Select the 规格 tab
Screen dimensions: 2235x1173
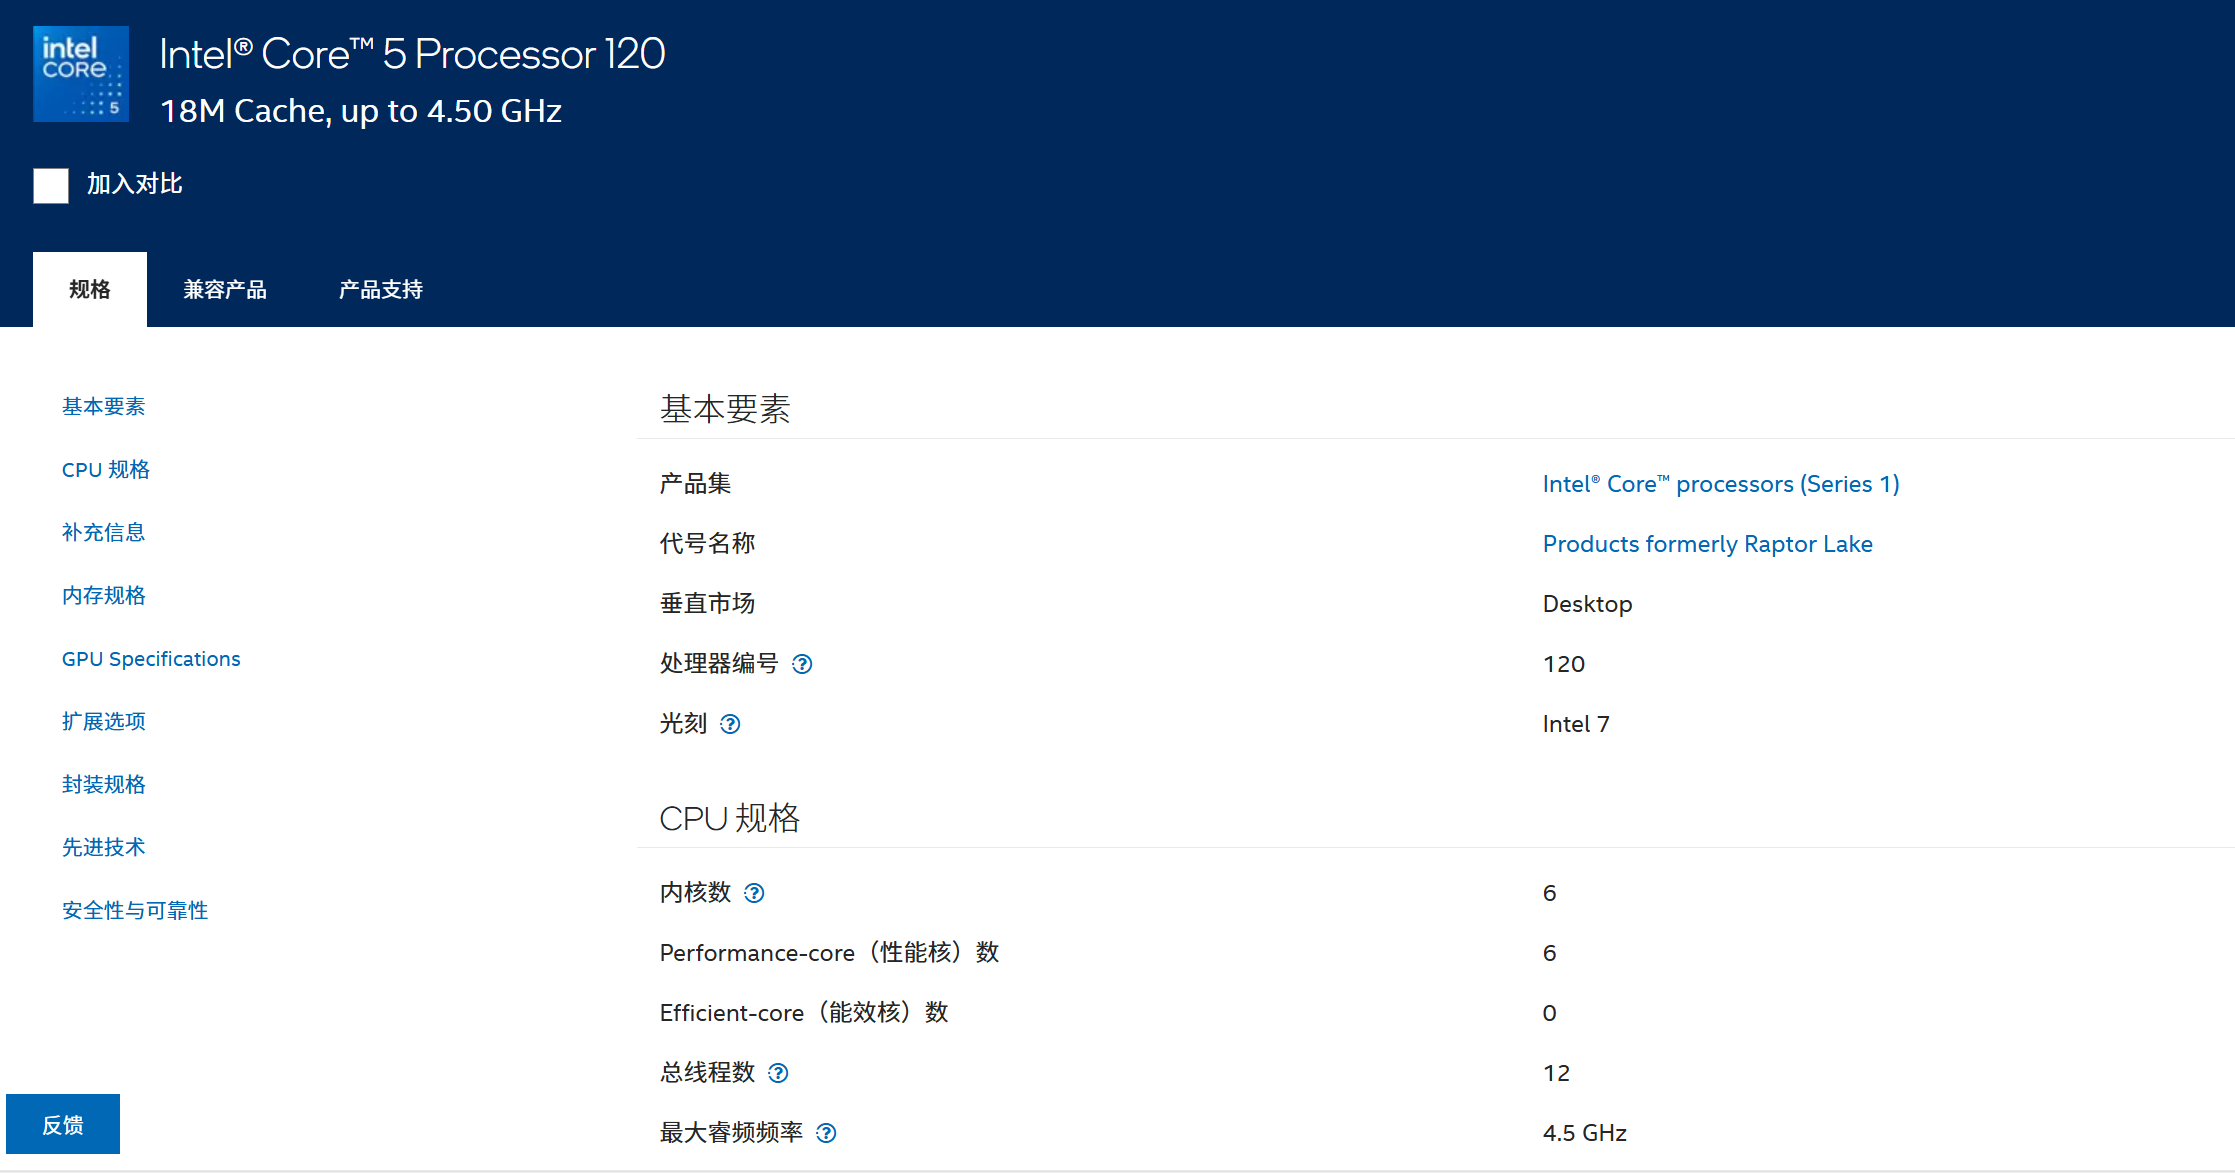pyautogui.click(x=90, y=289)
